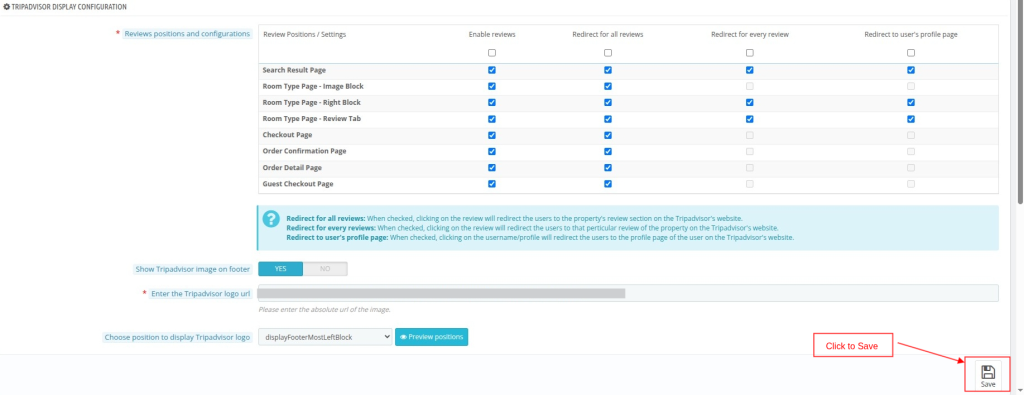Click the Checkout Page row label
The height and width of the screenshot is (395, 1024).
[287, 135]
